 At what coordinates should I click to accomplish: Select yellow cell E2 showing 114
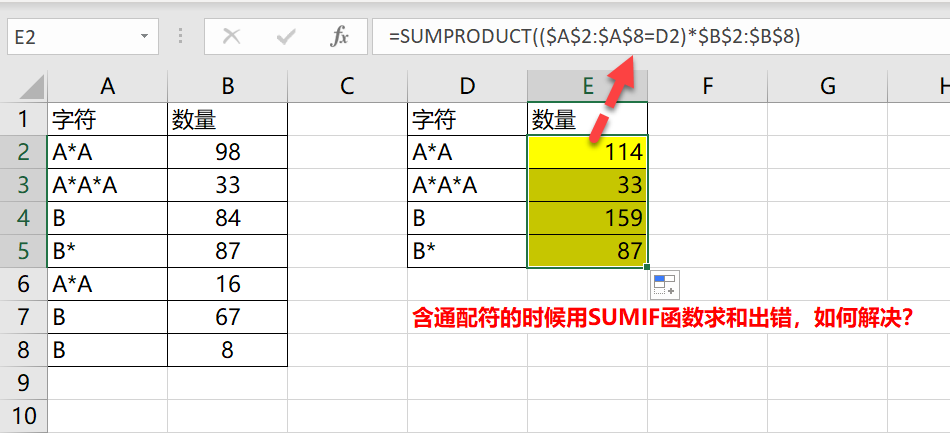[x=587, y=152]
